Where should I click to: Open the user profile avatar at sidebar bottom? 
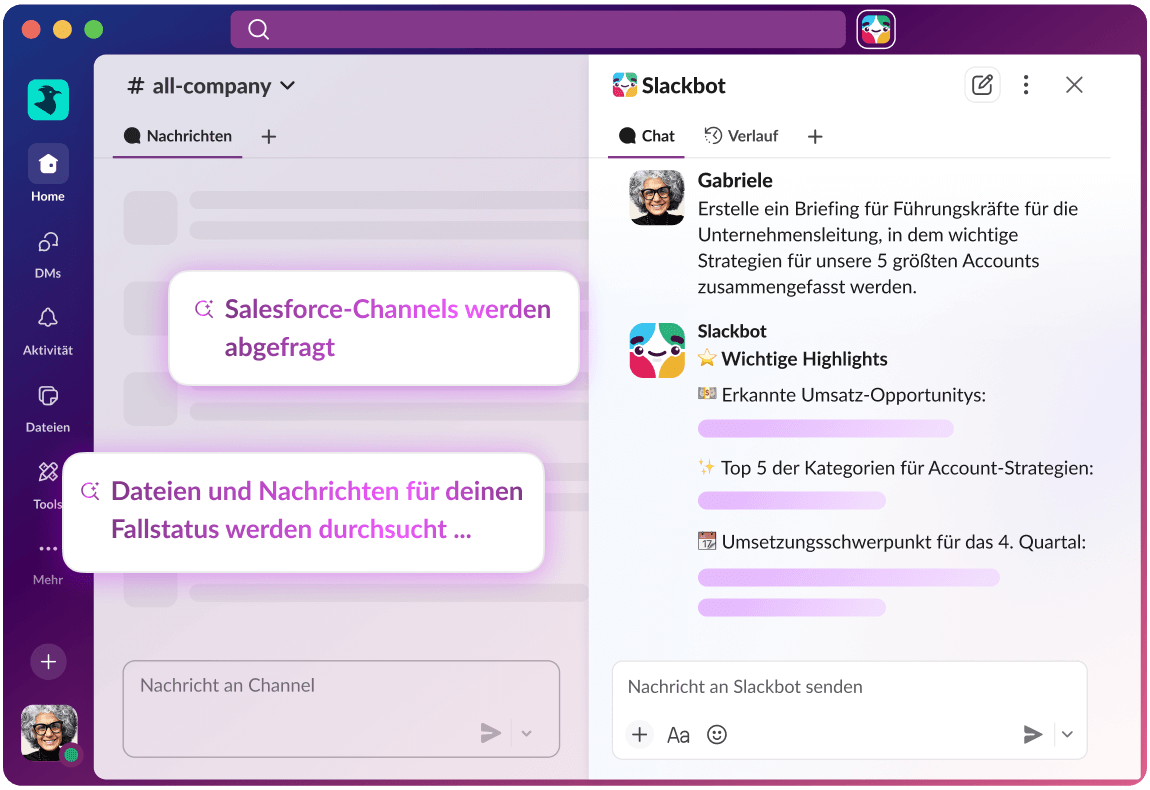pyautogui.click(x=49, y=733)
